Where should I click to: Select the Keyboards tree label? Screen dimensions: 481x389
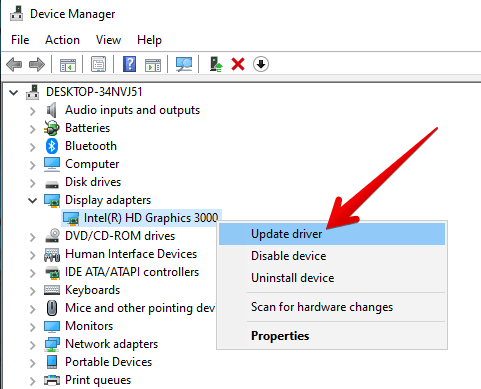[93, 290]
